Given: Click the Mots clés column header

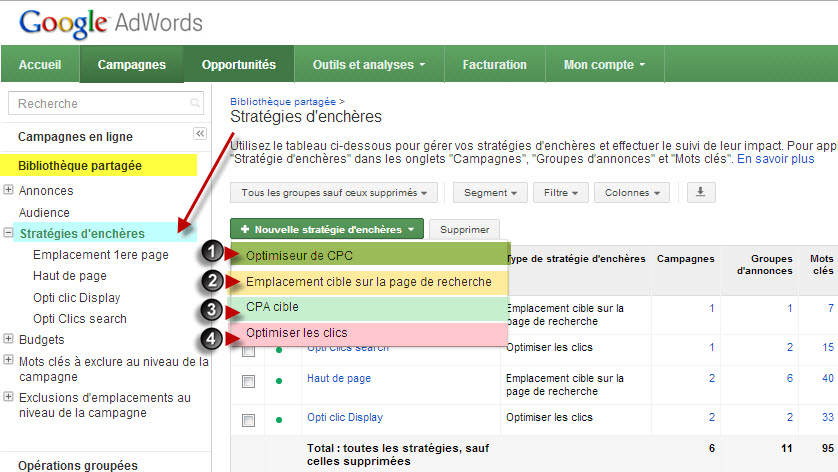Looking at the screenshot, I should [x=822, y=265].
